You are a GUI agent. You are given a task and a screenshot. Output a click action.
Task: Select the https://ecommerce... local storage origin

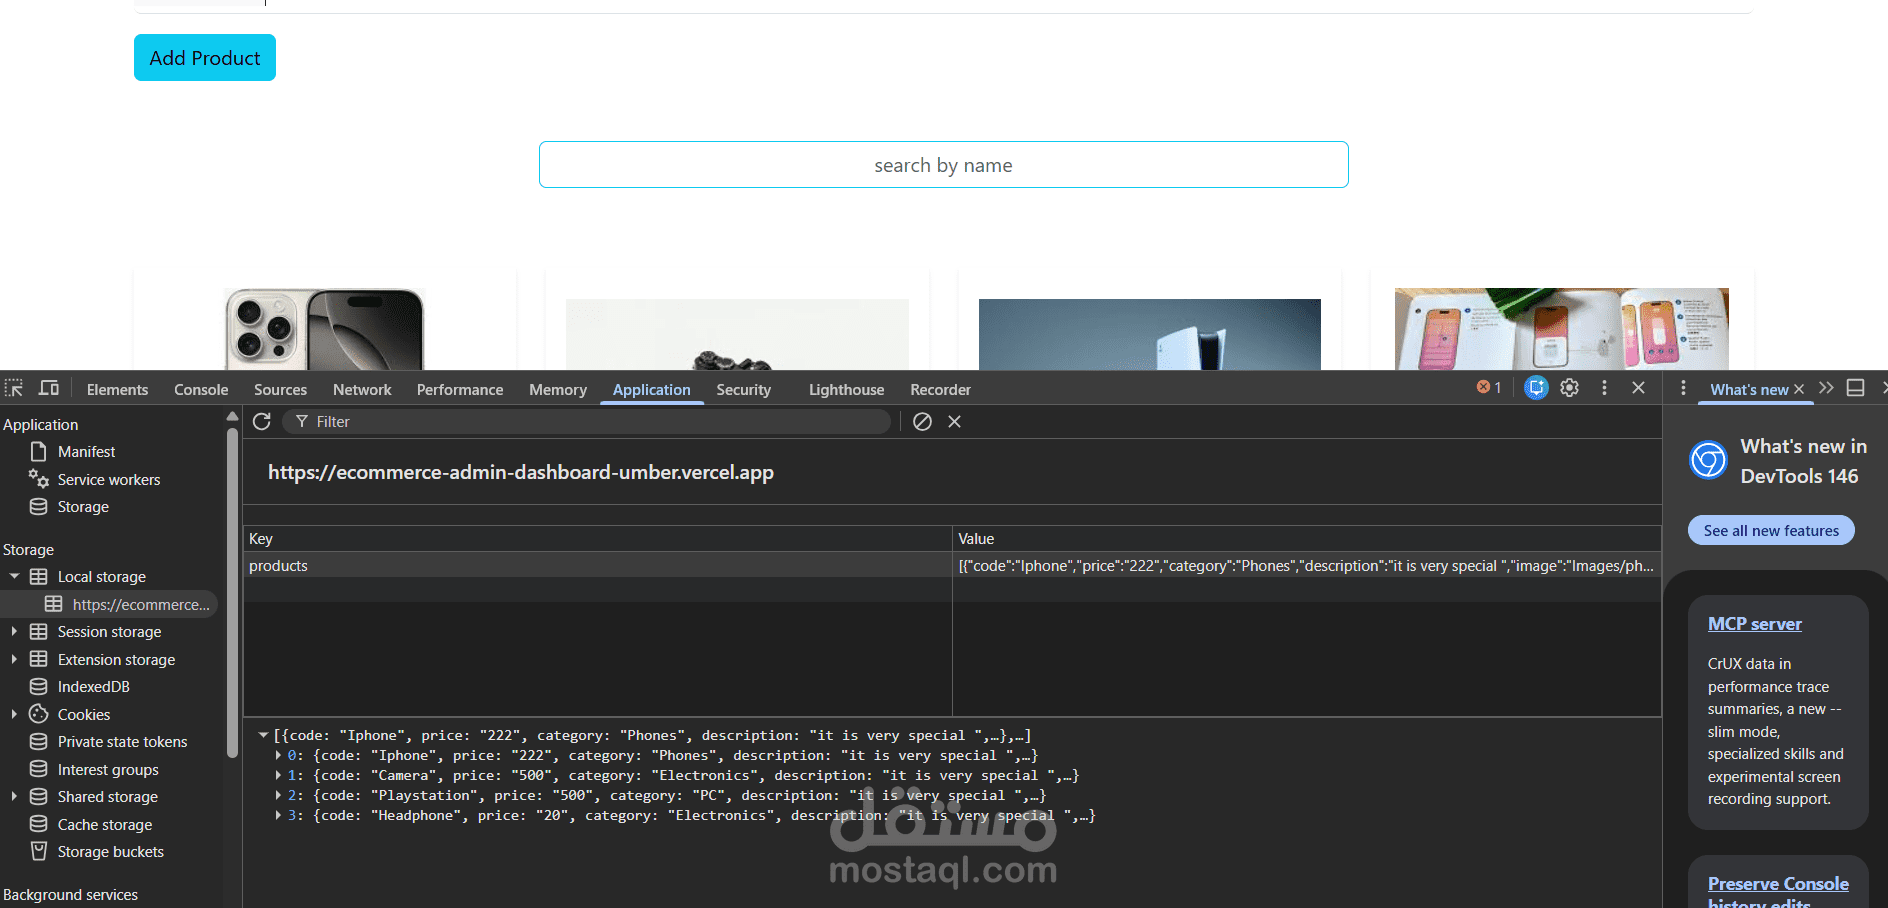pos(141,605)
